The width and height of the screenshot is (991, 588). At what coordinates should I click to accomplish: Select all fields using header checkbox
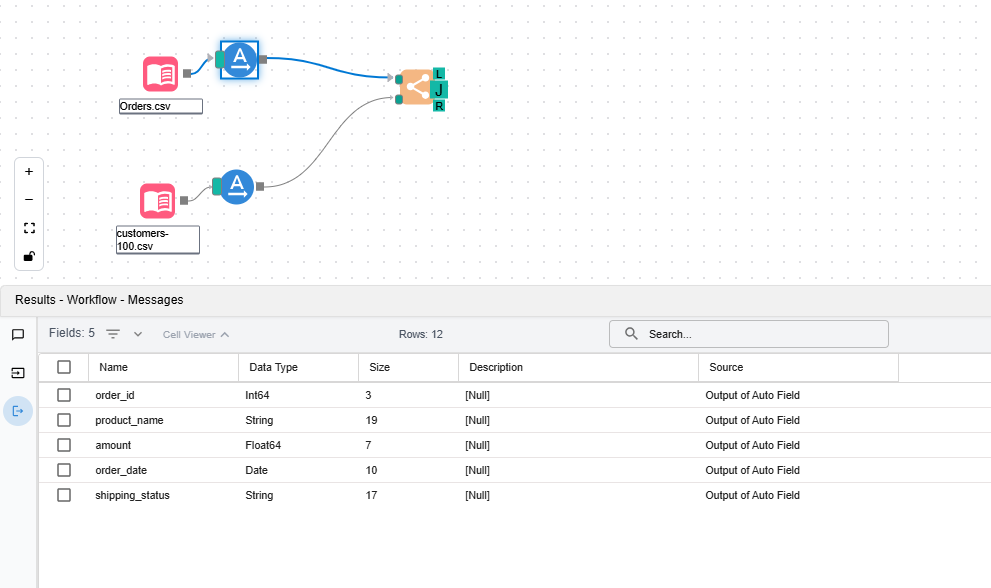64,367
